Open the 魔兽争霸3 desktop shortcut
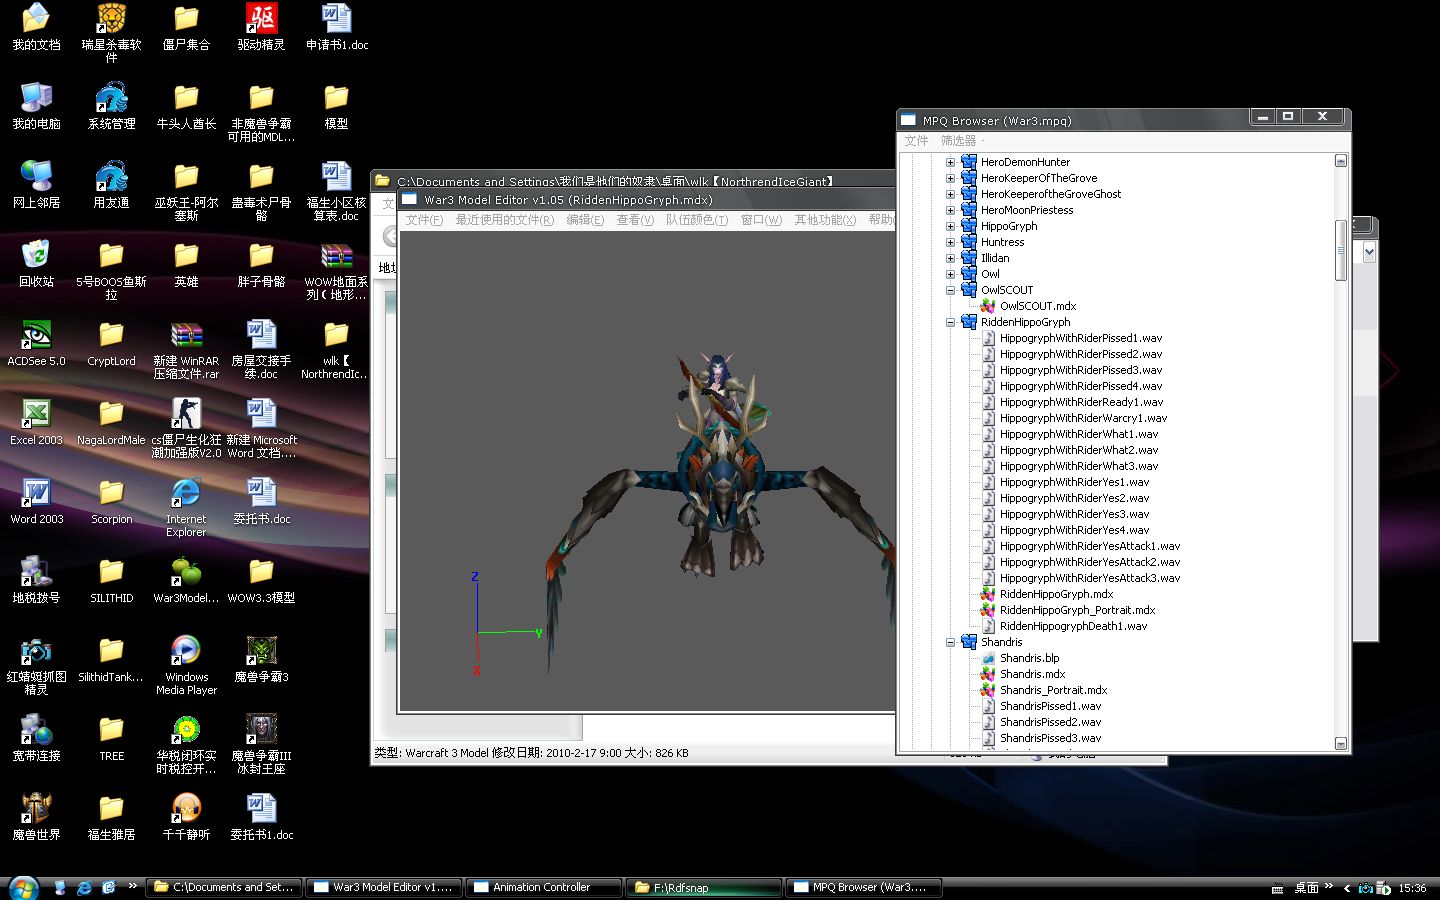Image resolution: width=1440 pixels, height=900 pixels. tap(261, 658)
